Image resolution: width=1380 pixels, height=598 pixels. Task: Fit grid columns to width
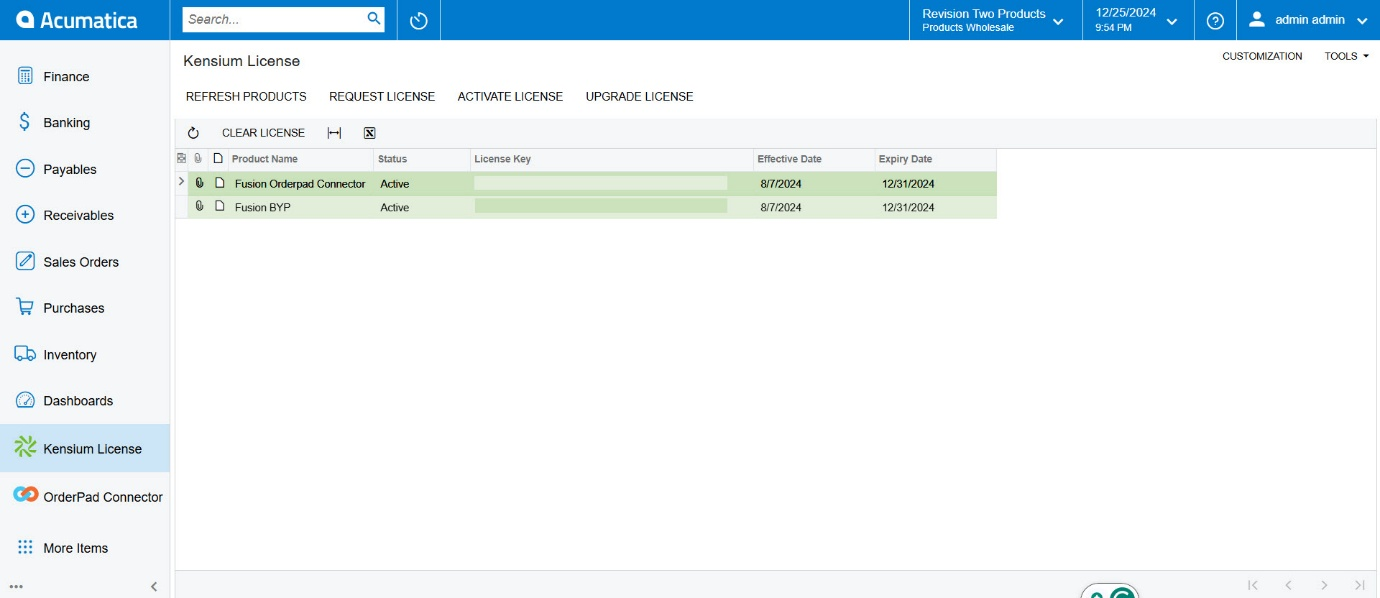point(334,133)
